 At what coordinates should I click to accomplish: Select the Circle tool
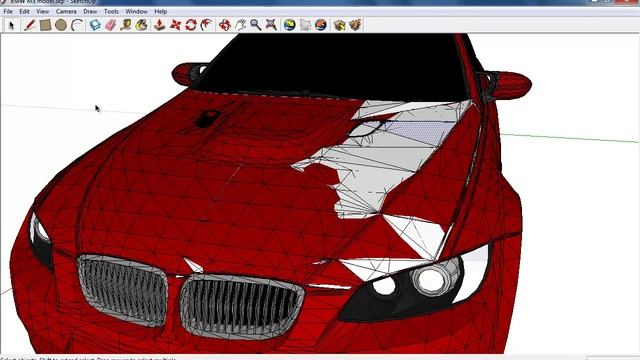pos(61,25)
